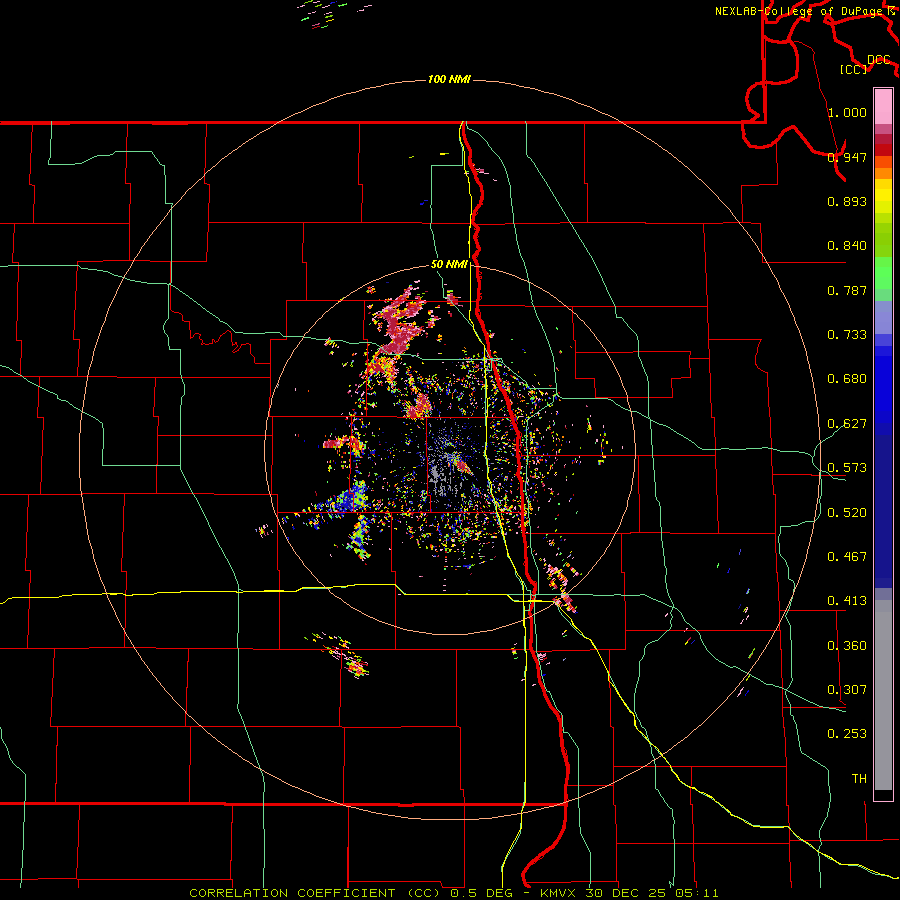The image size is (900, 900).
Task: Select the 0.947 scale value
Action: 847,157
